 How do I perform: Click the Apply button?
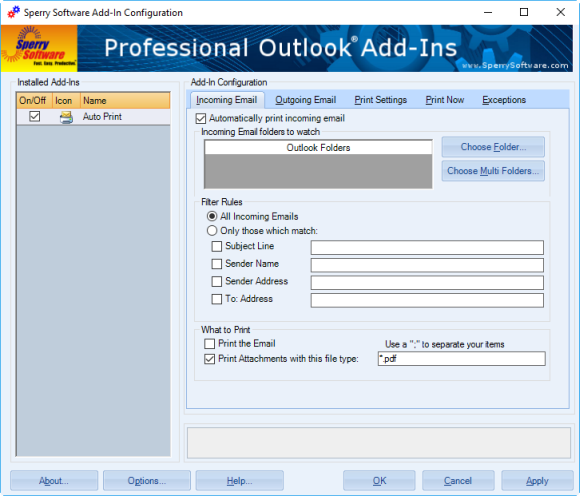537,481
